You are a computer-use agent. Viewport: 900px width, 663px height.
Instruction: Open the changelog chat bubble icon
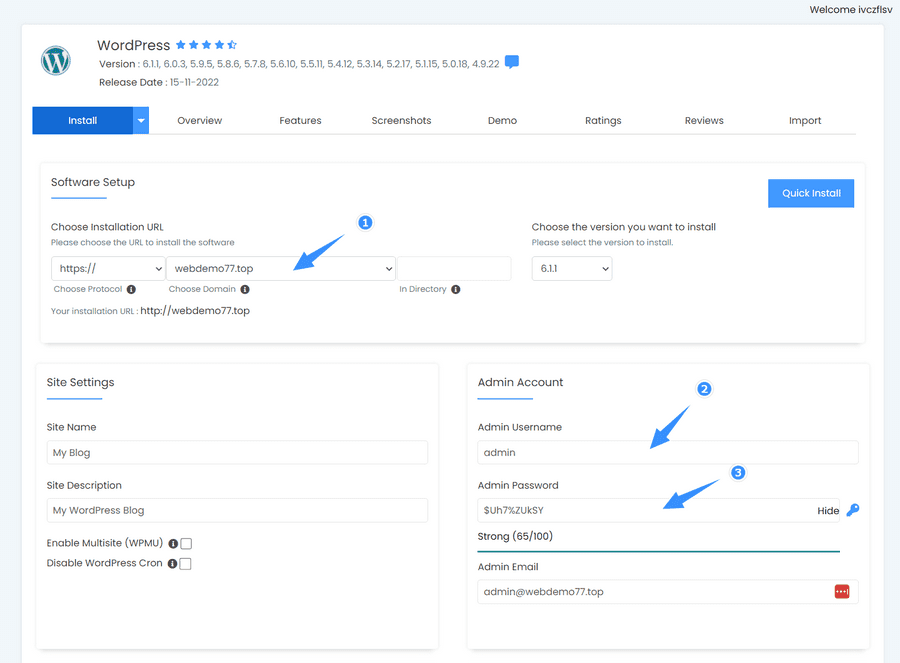tap(512, 62)
